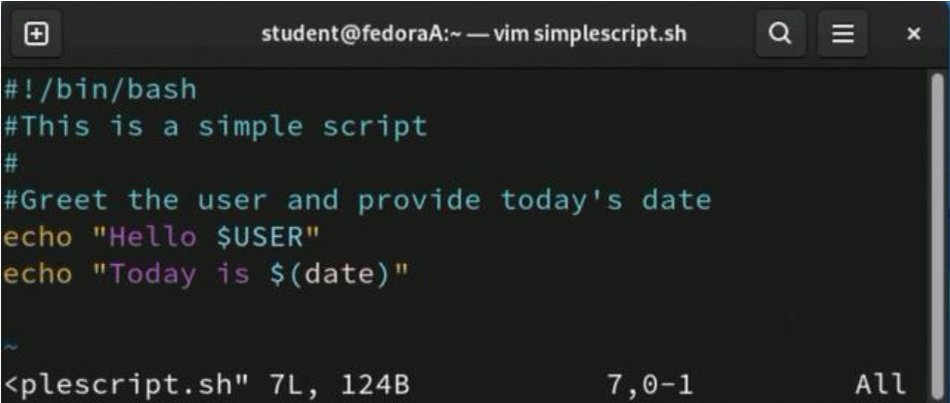Close the terminal window
Image resolution: width=950 pixels, height=403 pixels.
pyautogui.click(x=912, y=34)
